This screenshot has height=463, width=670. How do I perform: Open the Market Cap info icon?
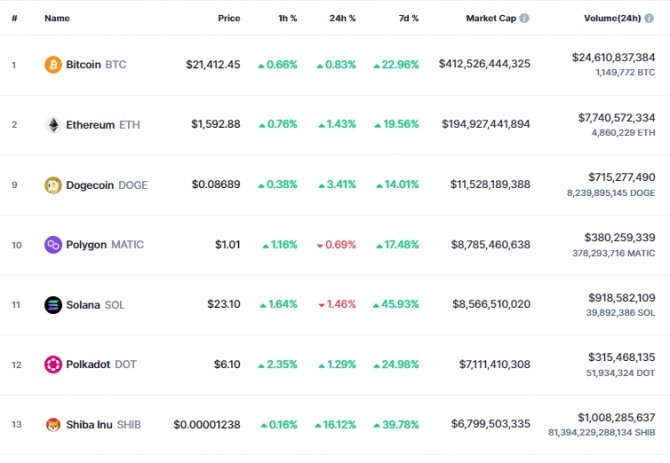(x=524, y=18)
